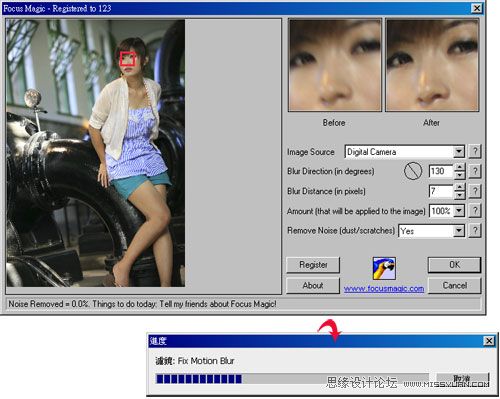This screenshot has height=399, width=500.
Task: Click the Image Source label
Action: coord(311,152)
